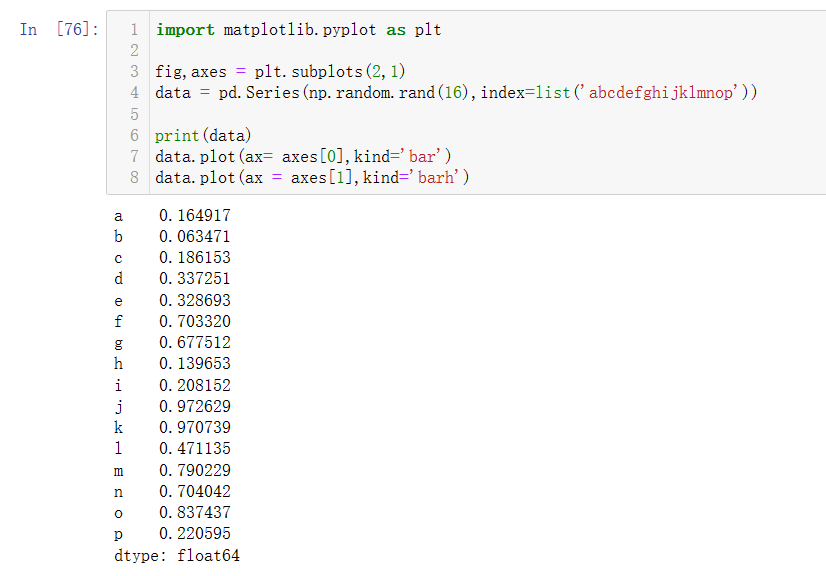Click line number 8 in the gutter

pyautogui.click(x=134, y=178)
